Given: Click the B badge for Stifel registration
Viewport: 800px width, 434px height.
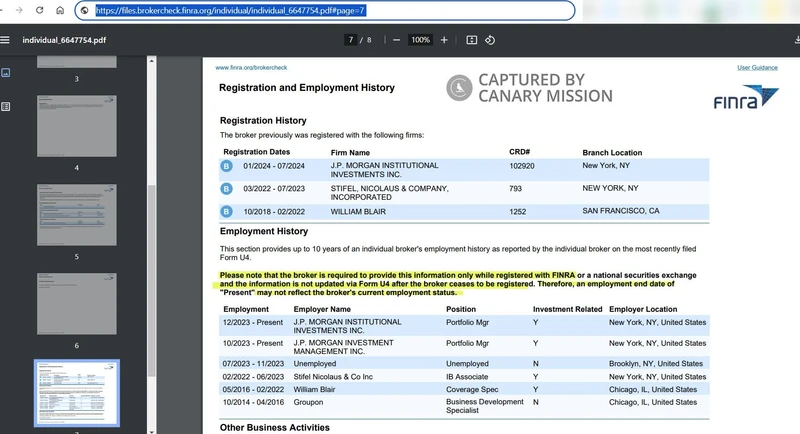Looking at the screenshot, I should coord(227,189).
